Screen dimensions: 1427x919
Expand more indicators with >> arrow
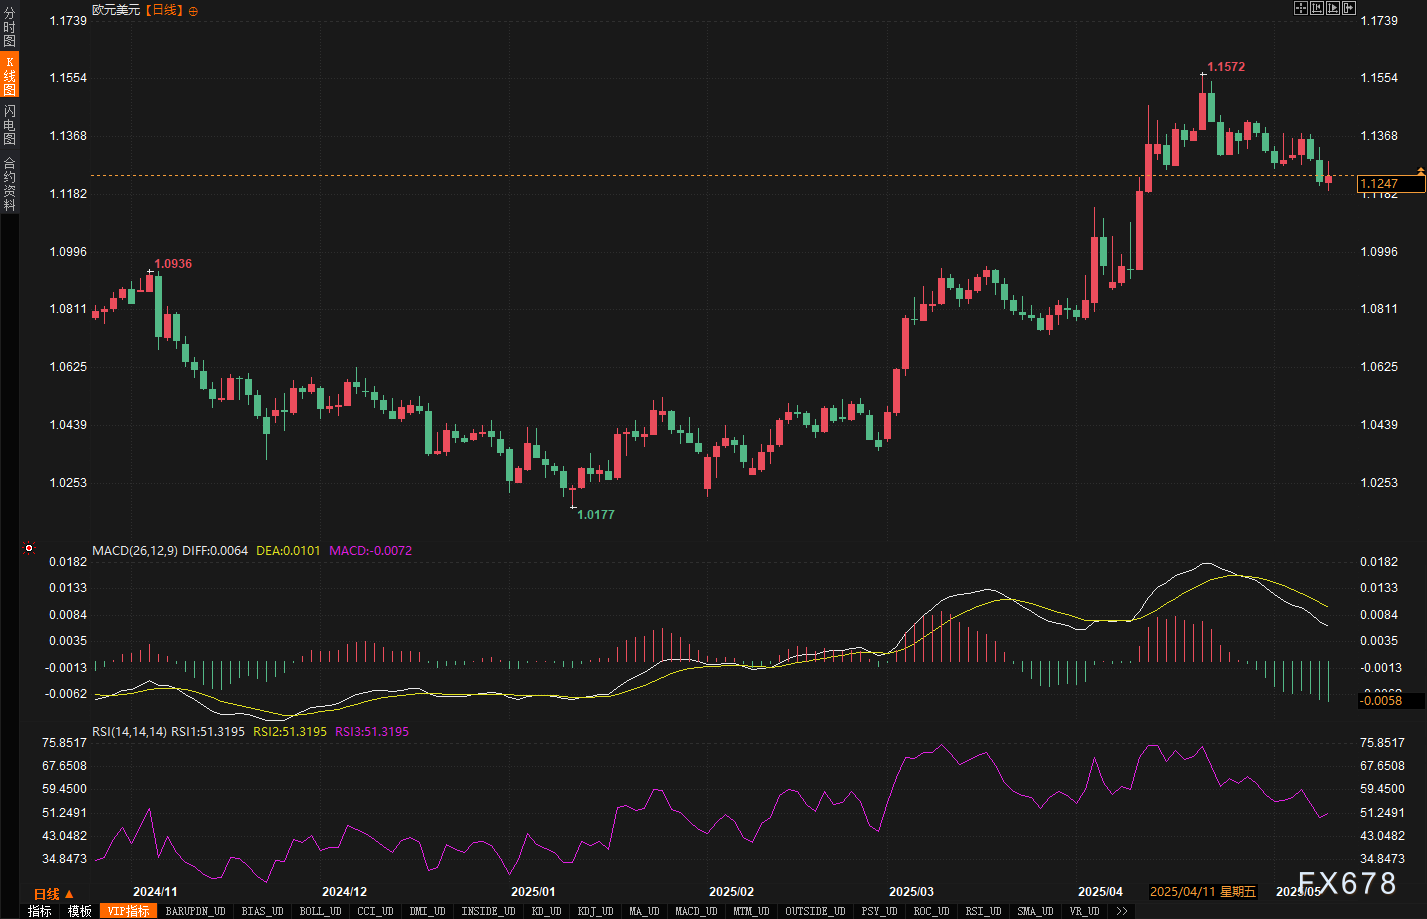point(1122,911)
